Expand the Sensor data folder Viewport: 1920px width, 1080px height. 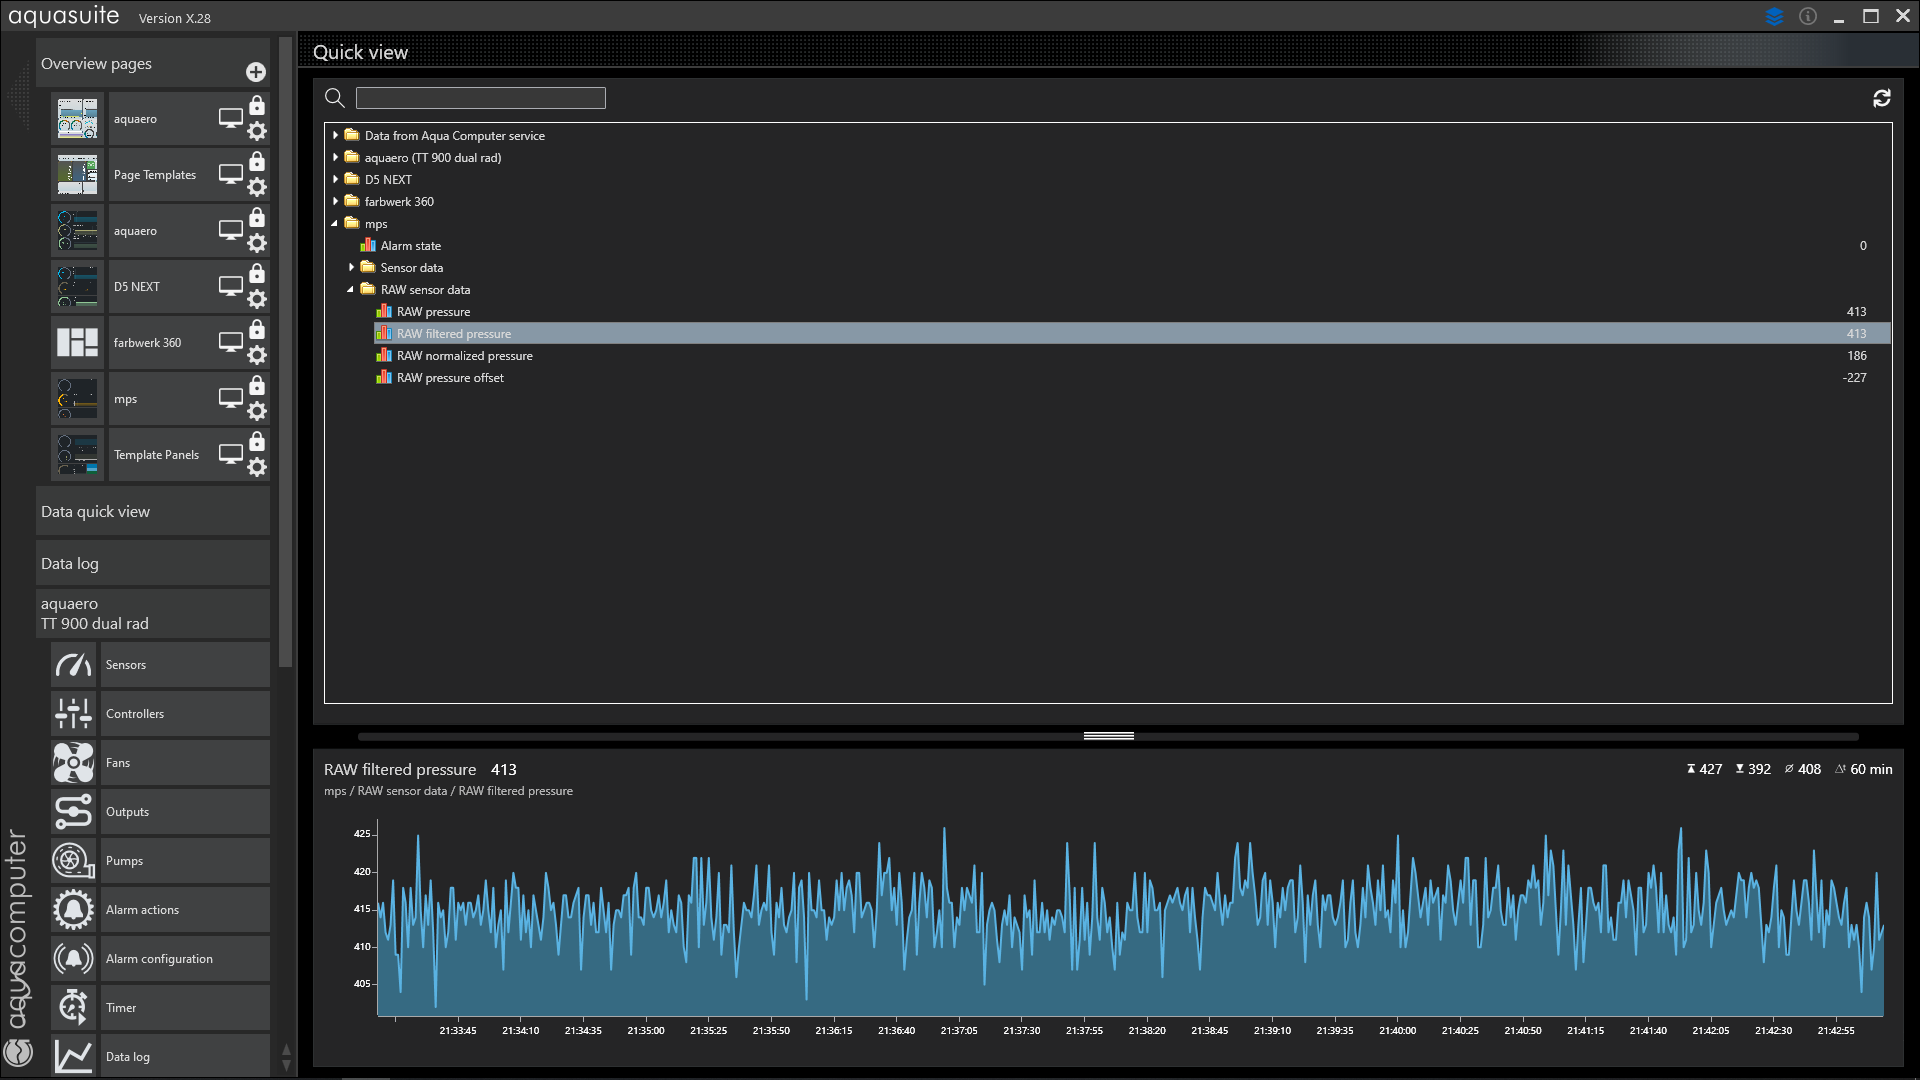[x=351, y=268]
